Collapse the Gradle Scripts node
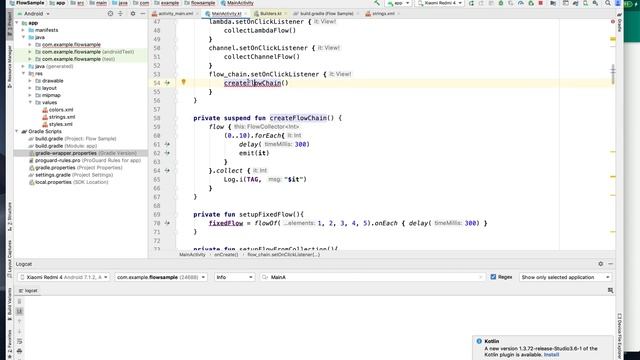 (17, 131)
